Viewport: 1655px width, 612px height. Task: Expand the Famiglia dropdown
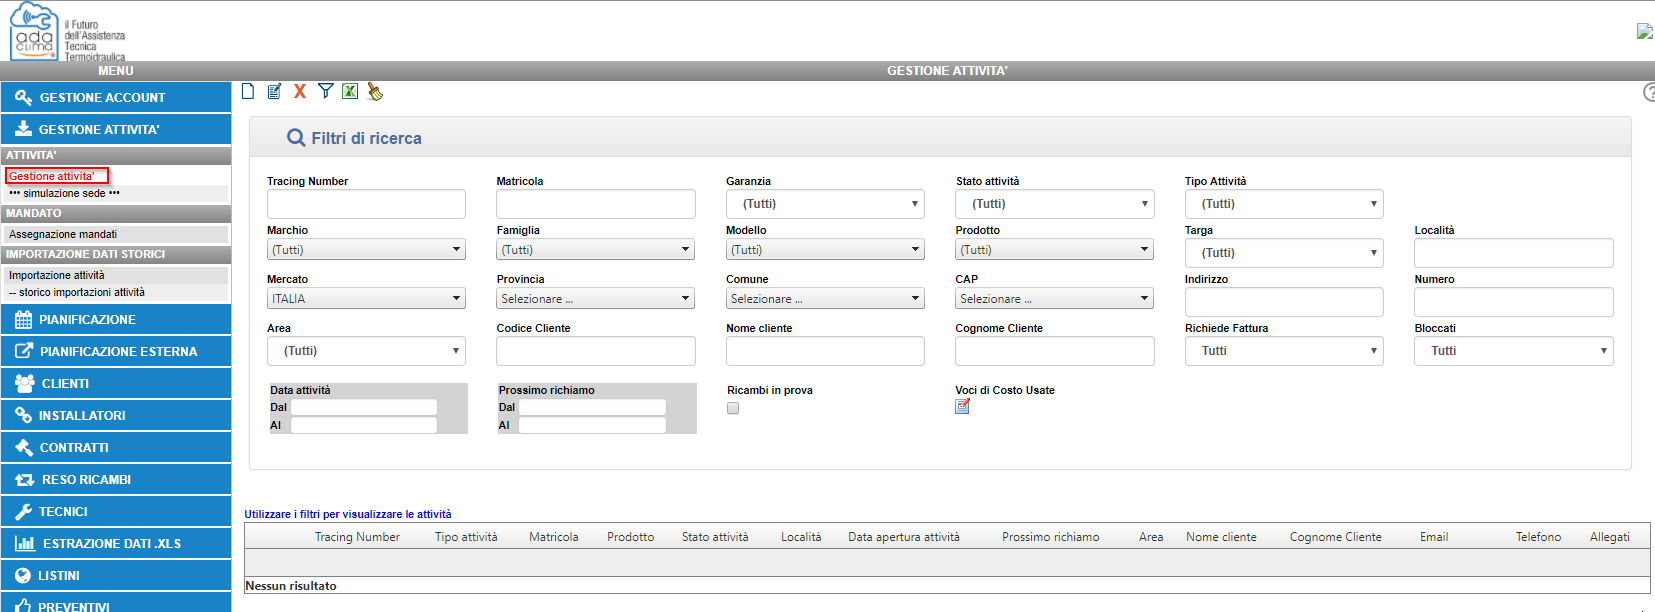pos(595,250)
